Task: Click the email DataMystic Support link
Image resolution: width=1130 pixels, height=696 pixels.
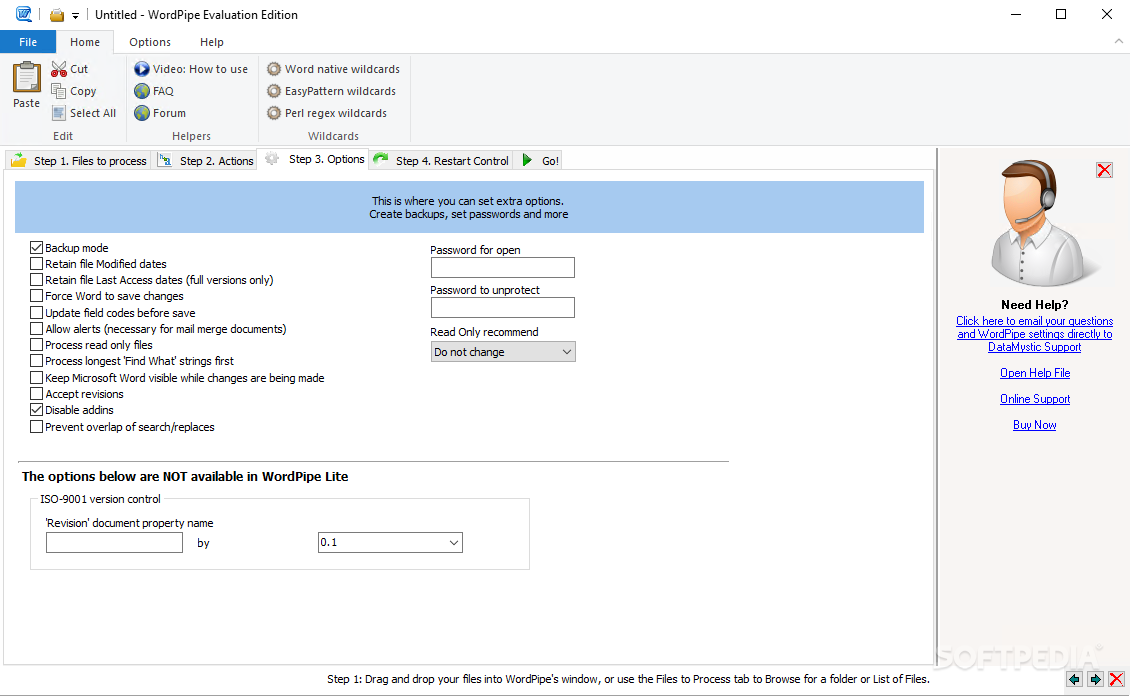Action: (x=1034, y=334)
